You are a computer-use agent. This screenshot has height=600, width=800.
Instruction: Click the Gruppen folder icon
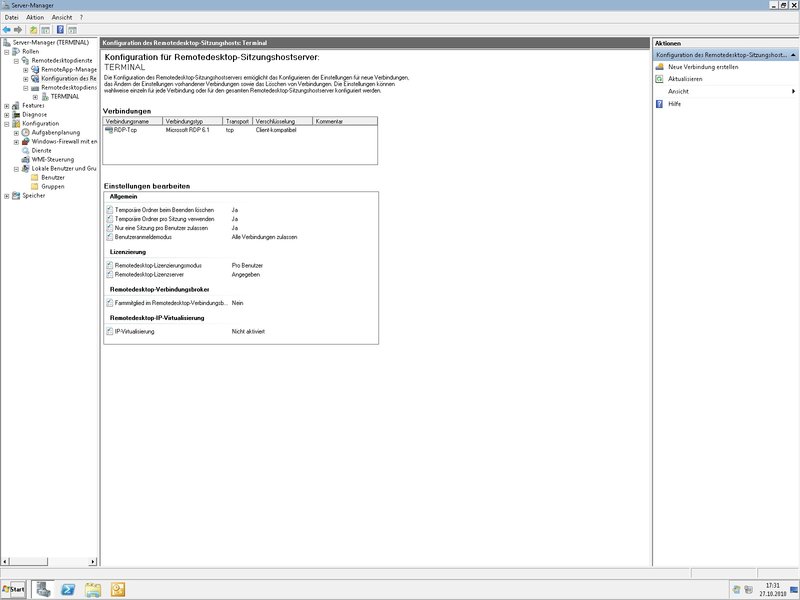(x=35, y=187)
